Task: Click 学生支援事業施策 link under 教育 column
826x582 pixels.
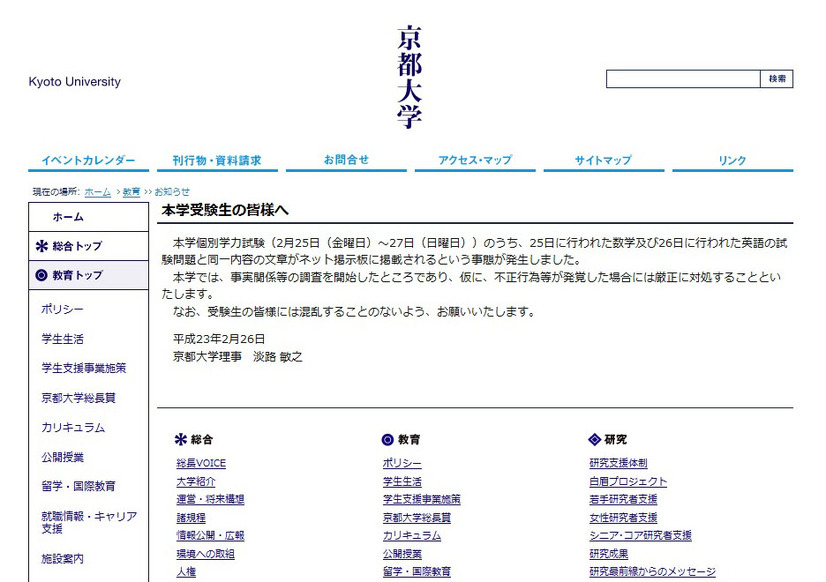Action: (421, 499)
